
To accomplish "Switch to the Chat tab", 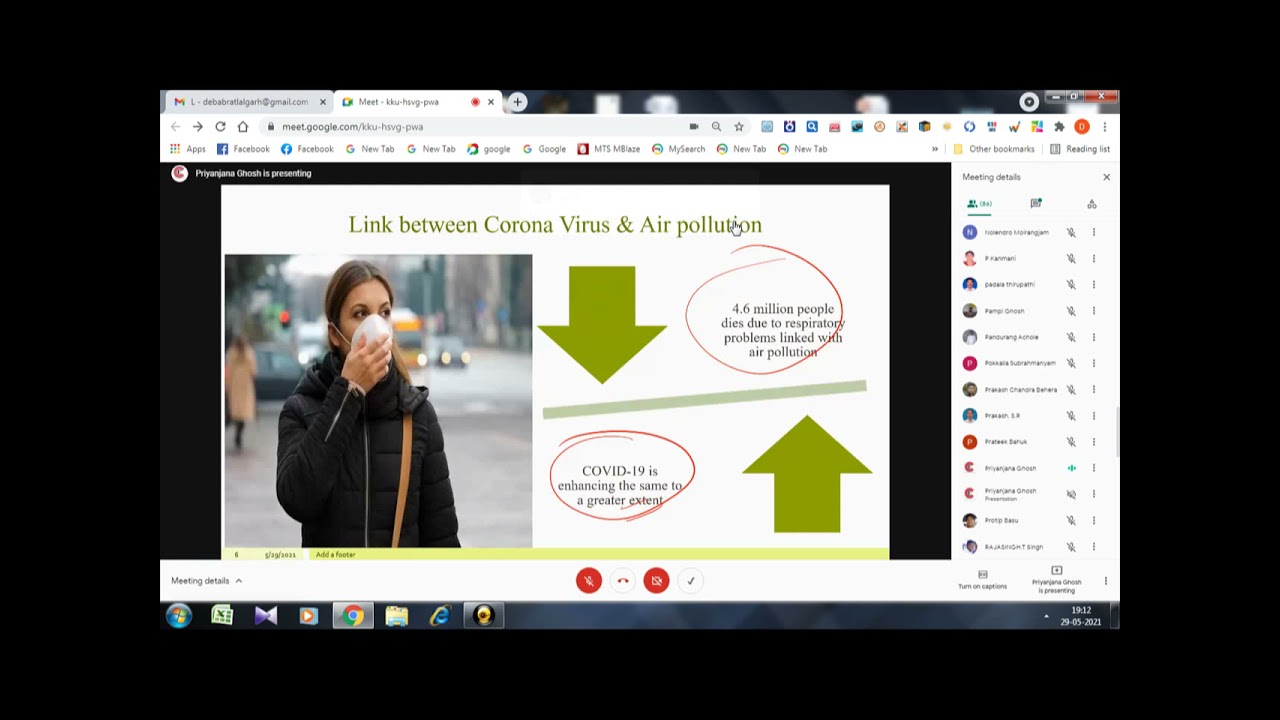I will point(1036,204).
